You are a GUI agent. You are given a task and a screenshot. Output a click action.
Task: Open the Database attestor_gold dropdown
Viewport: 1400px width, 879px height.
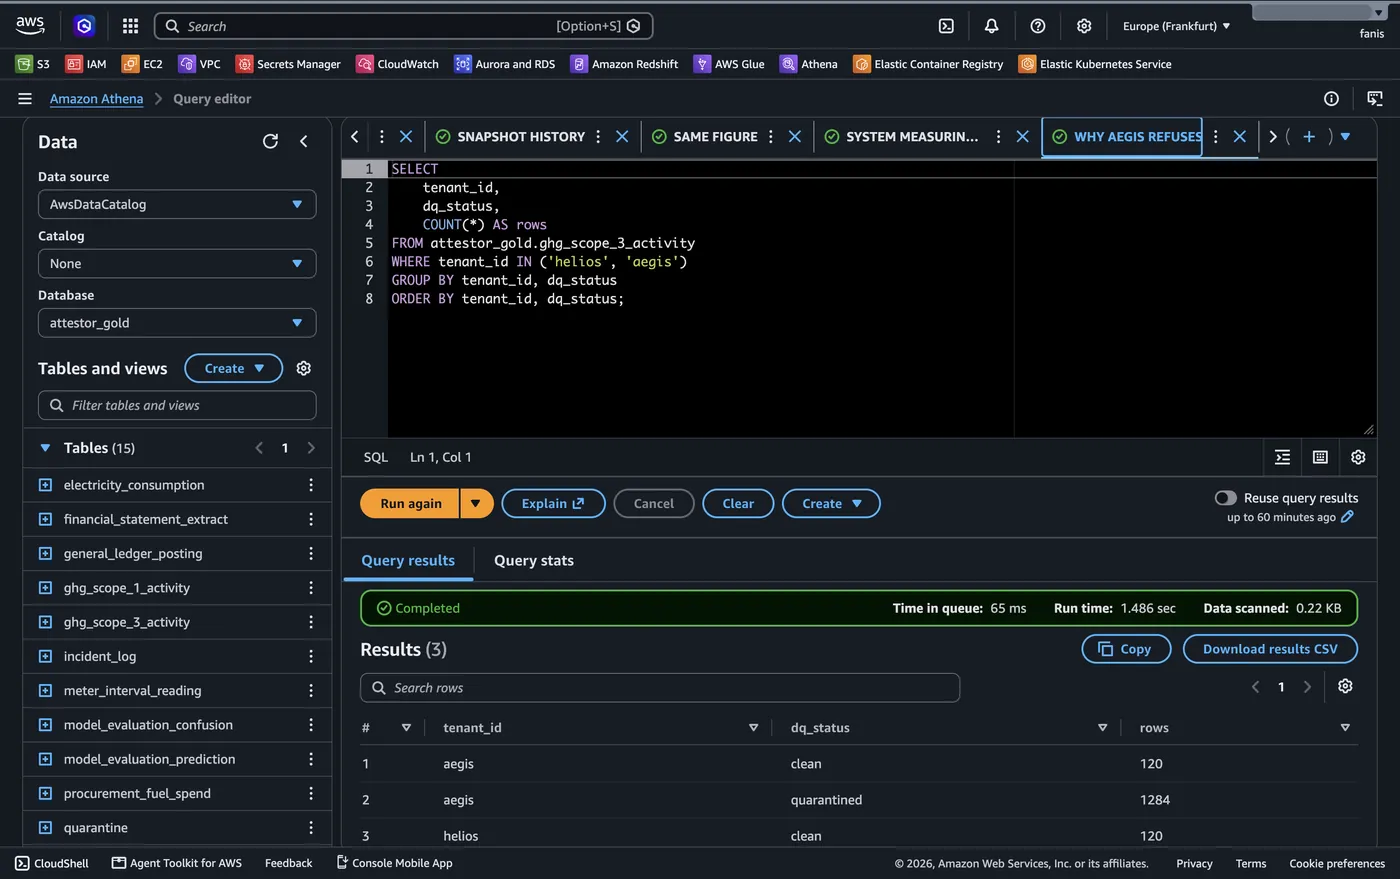click(x=177, y=323)
